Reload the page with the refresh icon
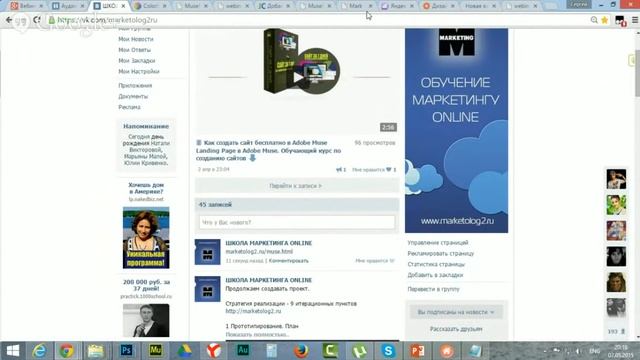This screenshot has height=360, width=640. (x=37, y=20)
